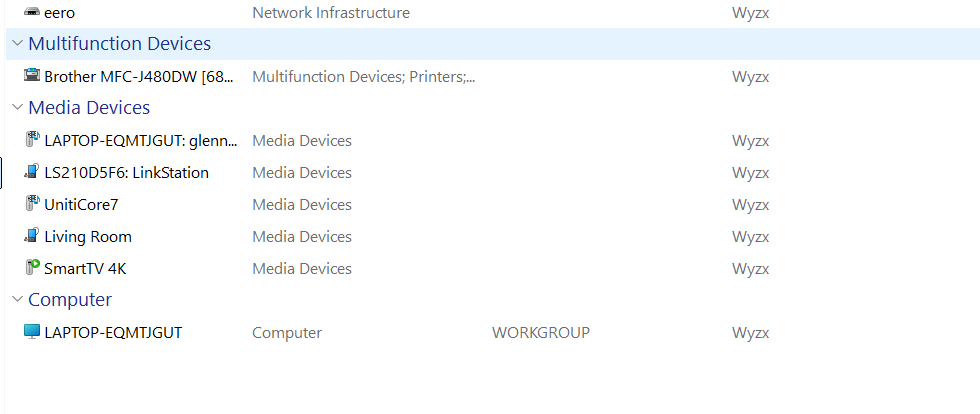Collapse the Multifunction Devices group chevron
This screenshot has height=414, width=980.
(18, 44)
